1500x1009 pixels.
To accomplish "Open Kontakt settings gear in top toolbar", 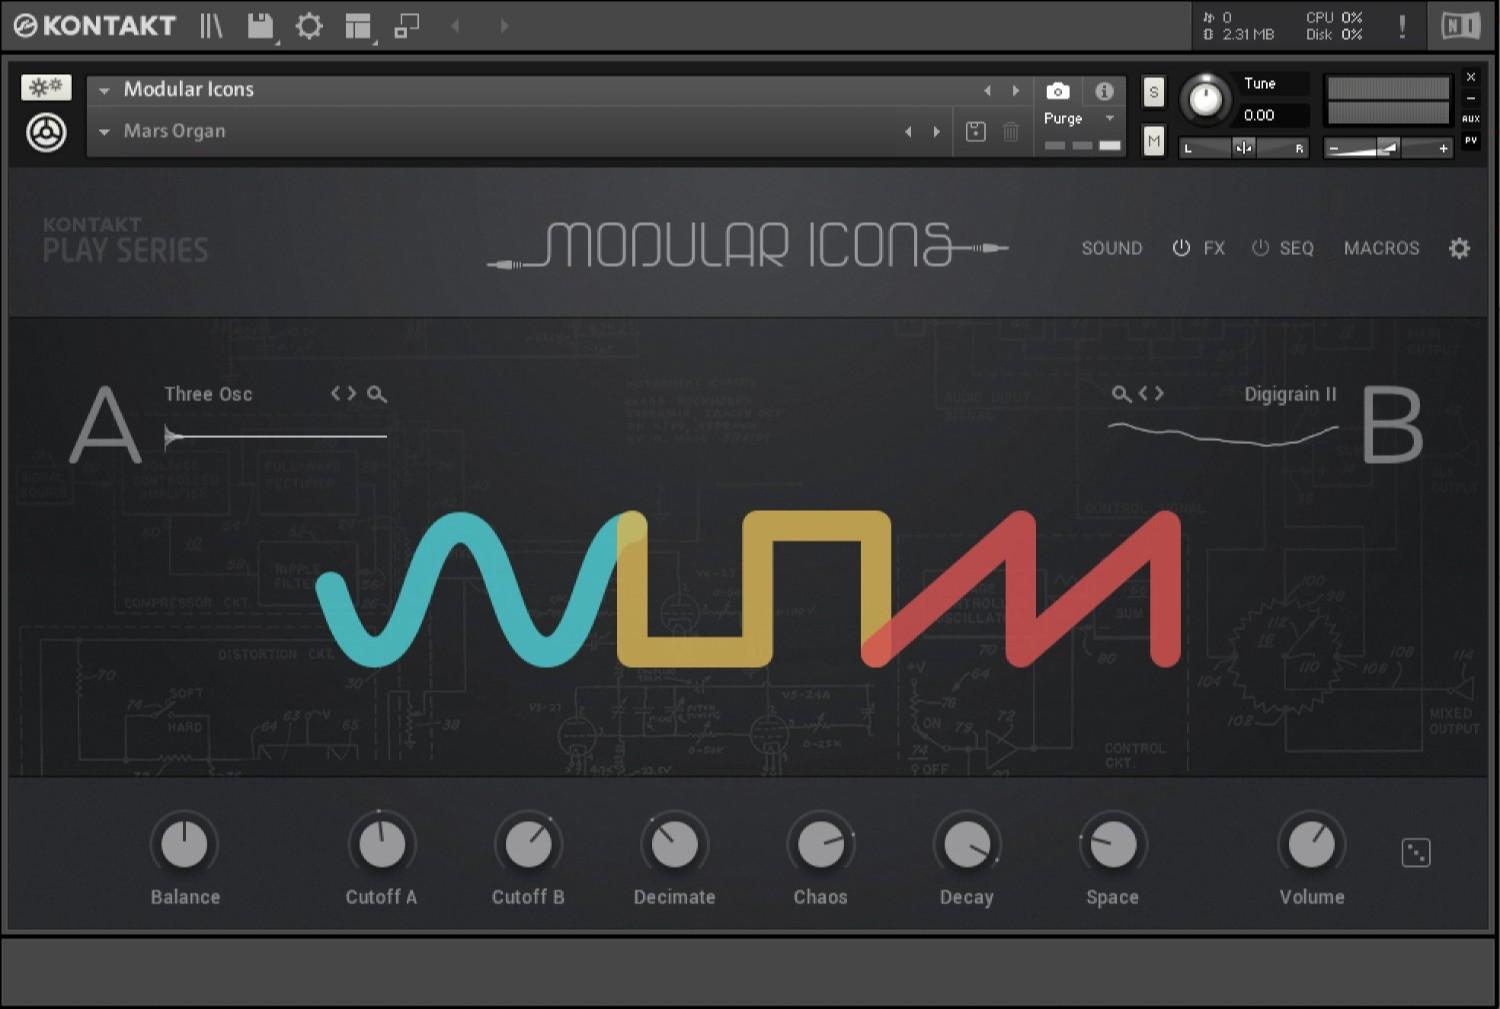I will (309, 26).
